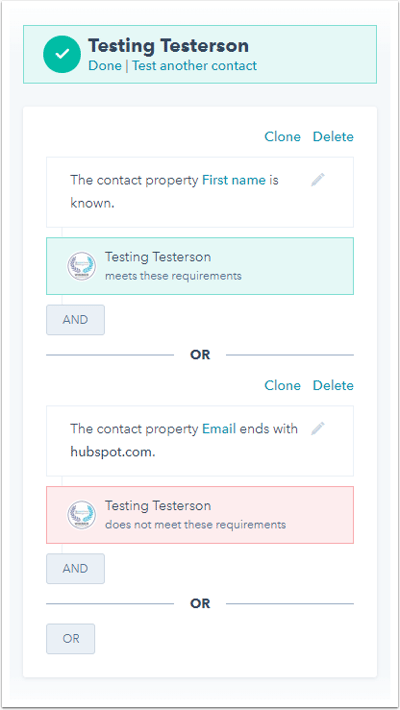
Task: Add AND condition under Email filter
Action: click(x=75, y=568)
